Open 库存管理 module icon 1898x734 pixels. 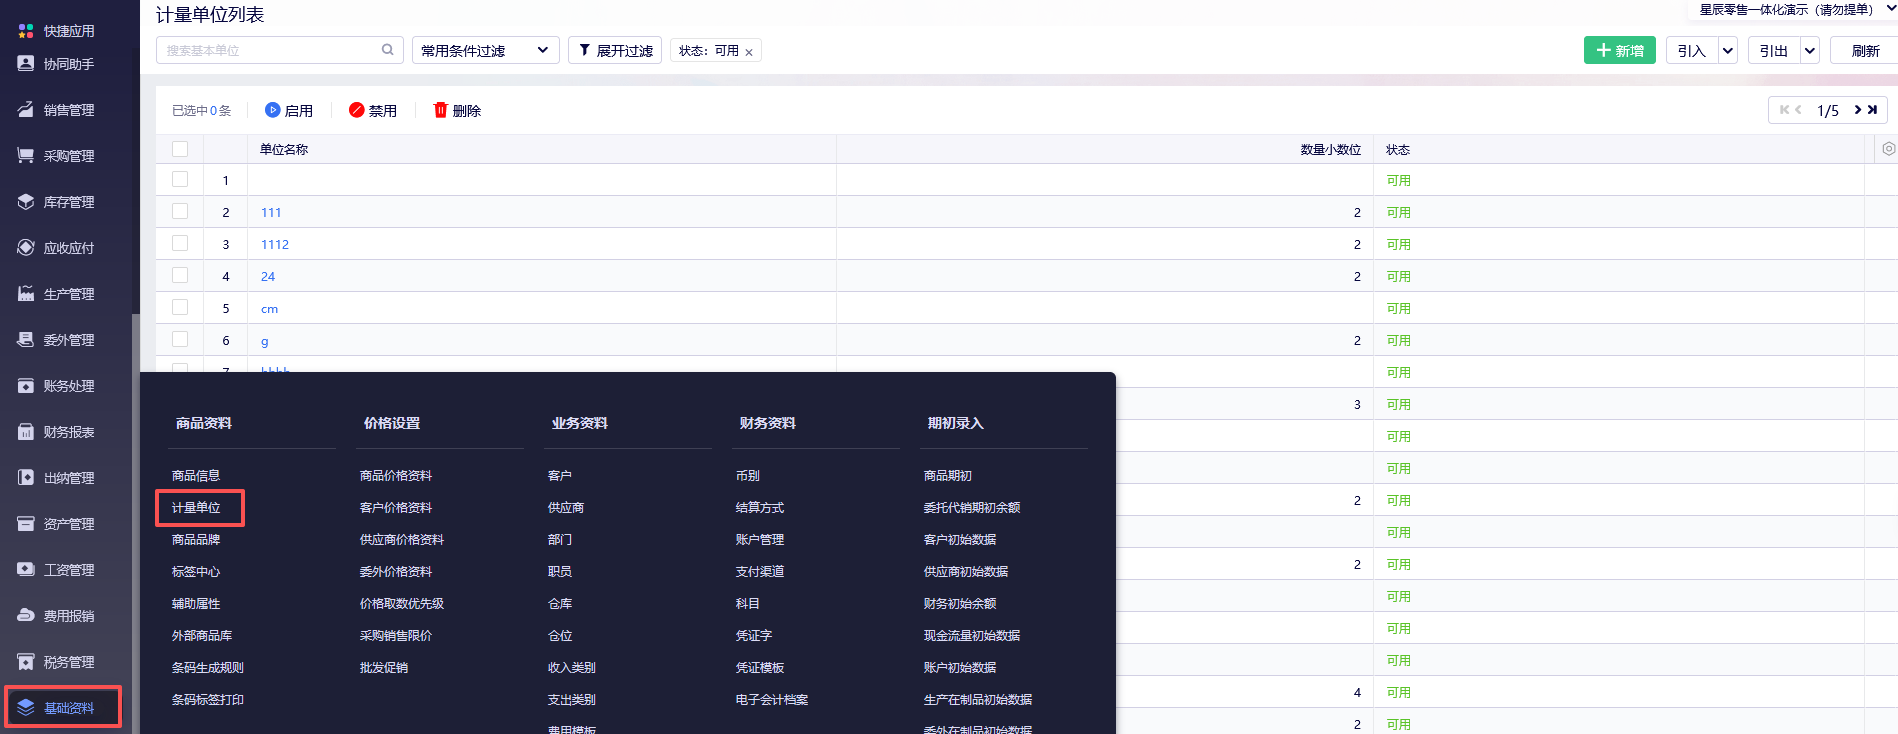coord(26,201)
